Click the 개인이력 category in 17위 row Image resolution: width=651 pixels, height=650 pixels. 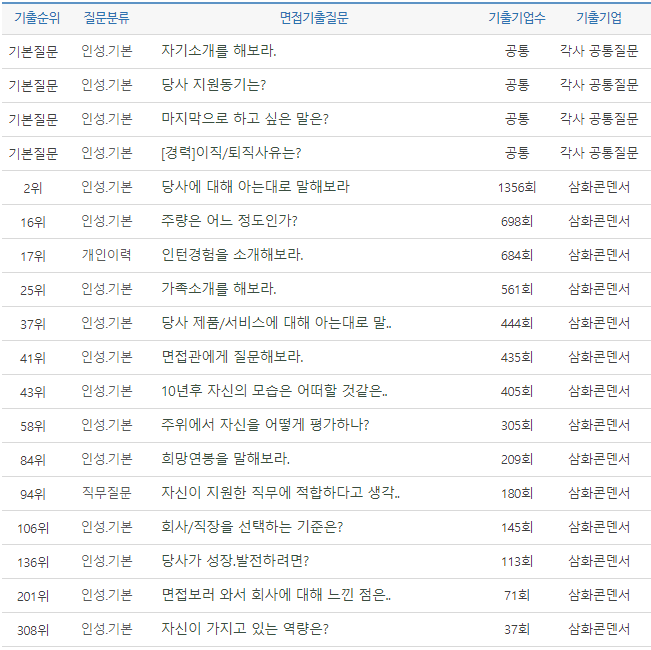click(x=106, y=255)
